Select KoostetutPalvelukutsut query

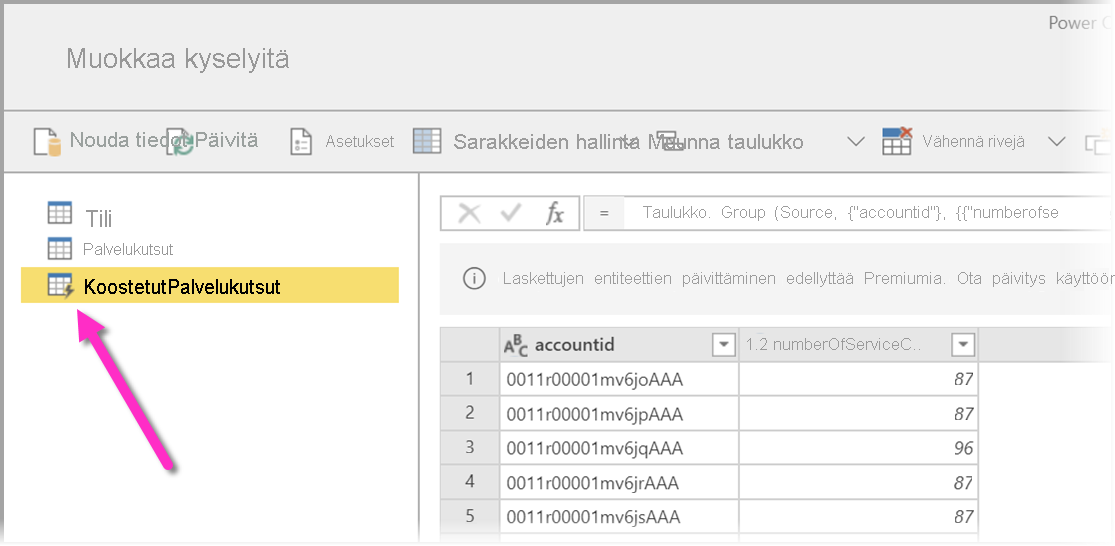(x=210, y=285)
